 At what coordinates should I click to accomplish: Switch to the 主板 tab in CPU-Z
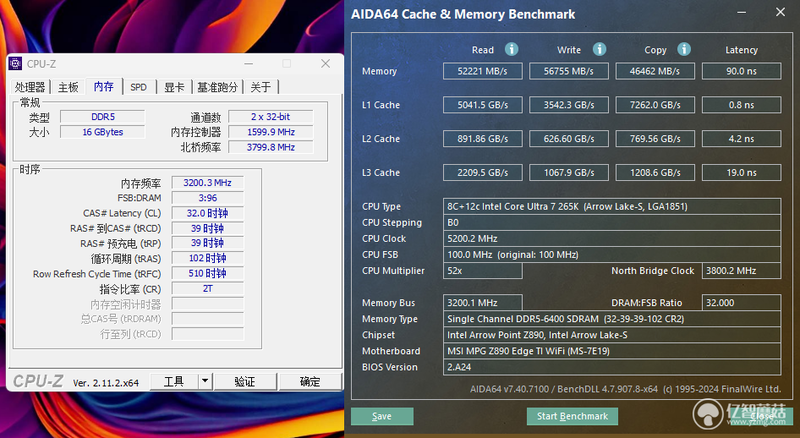tap(68, 87)
